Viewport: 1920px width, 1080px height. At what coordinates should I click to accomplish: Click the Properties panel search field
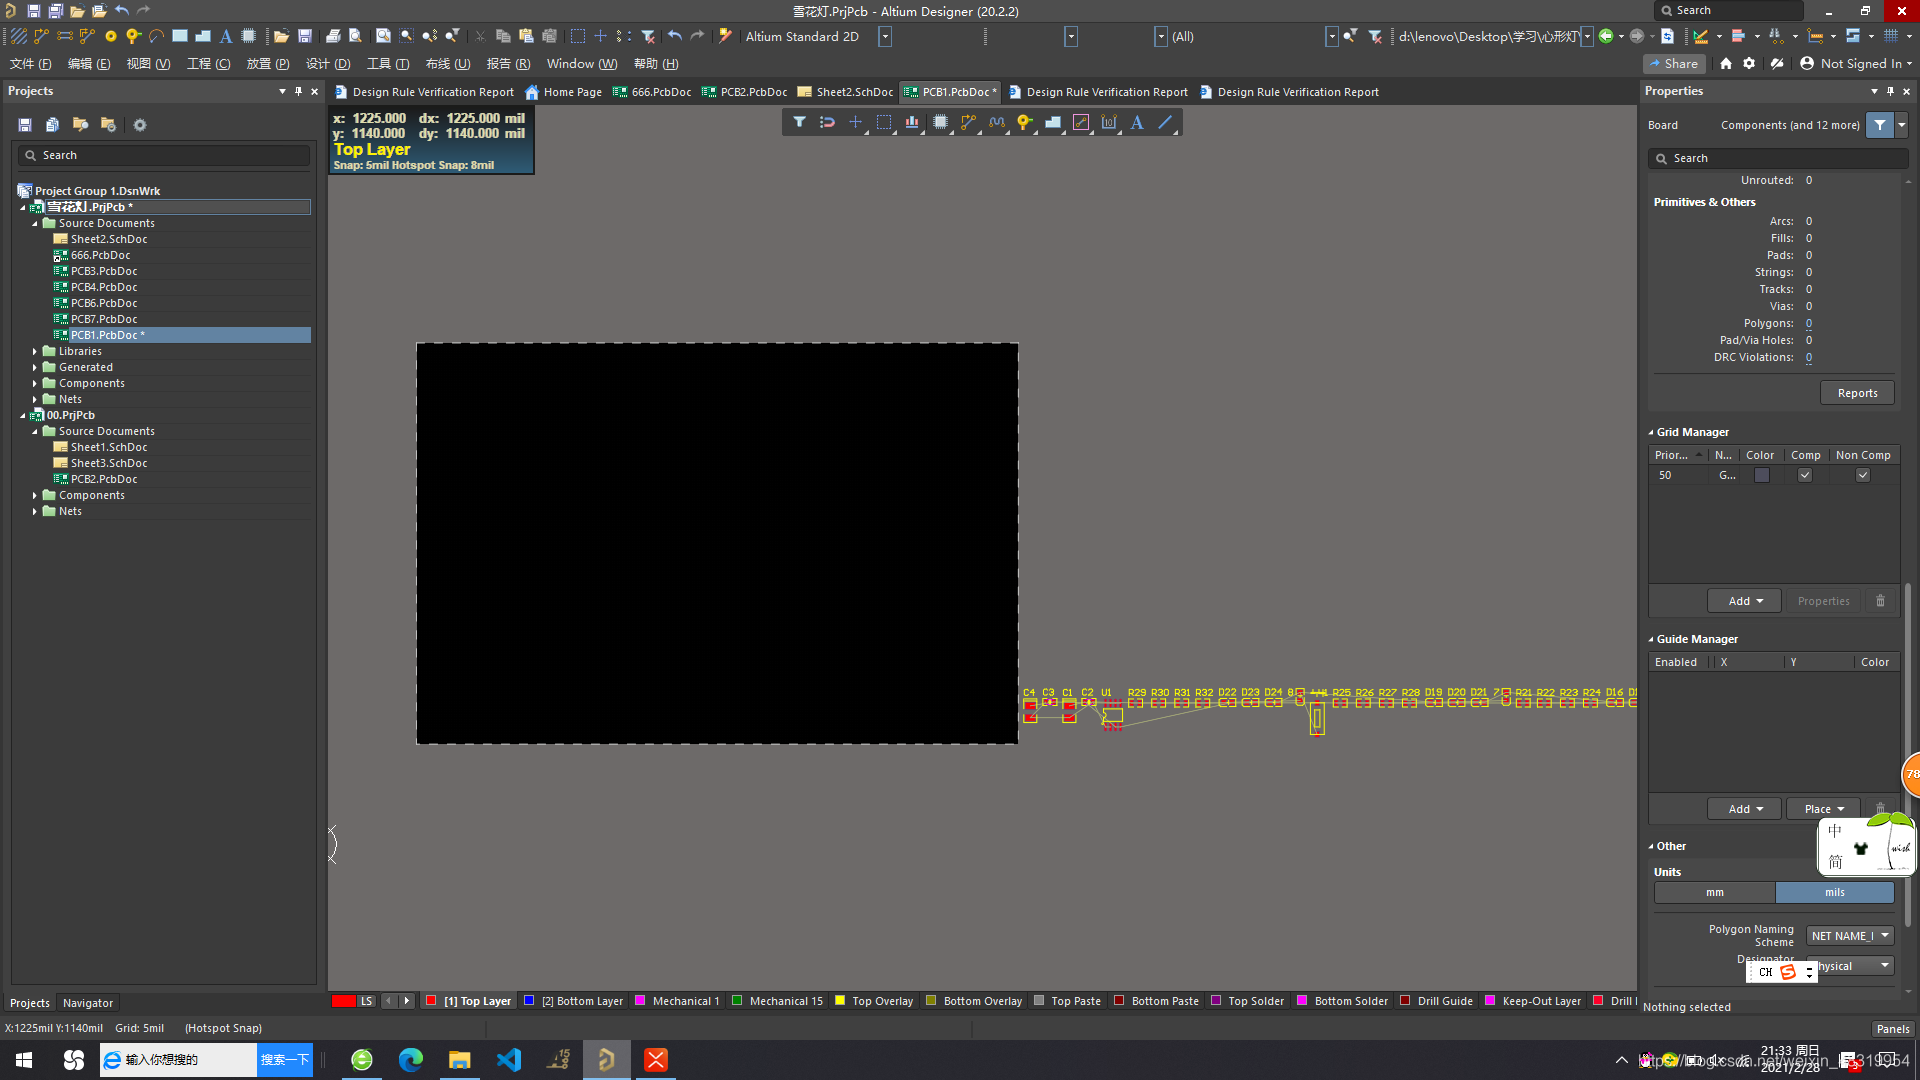(1778, 158)
